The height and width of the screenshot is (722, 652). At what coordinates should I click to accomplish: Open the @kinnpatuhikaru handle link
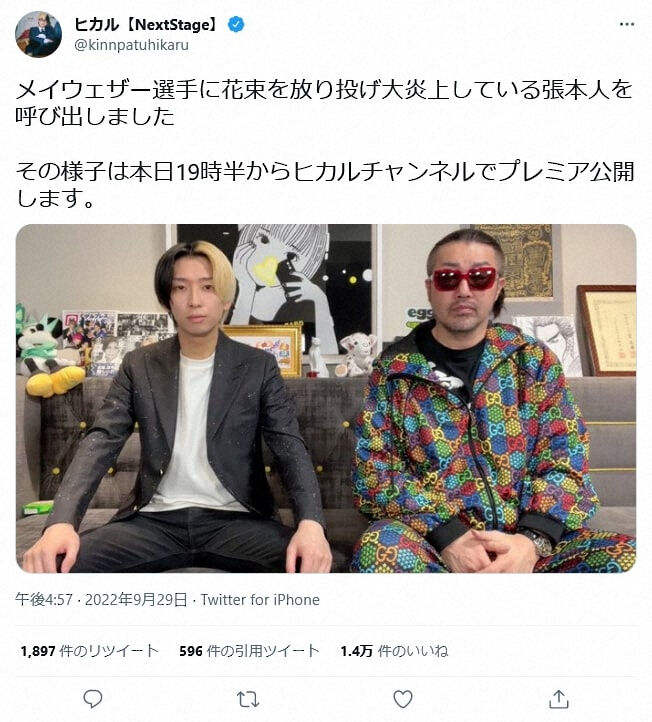131,45
